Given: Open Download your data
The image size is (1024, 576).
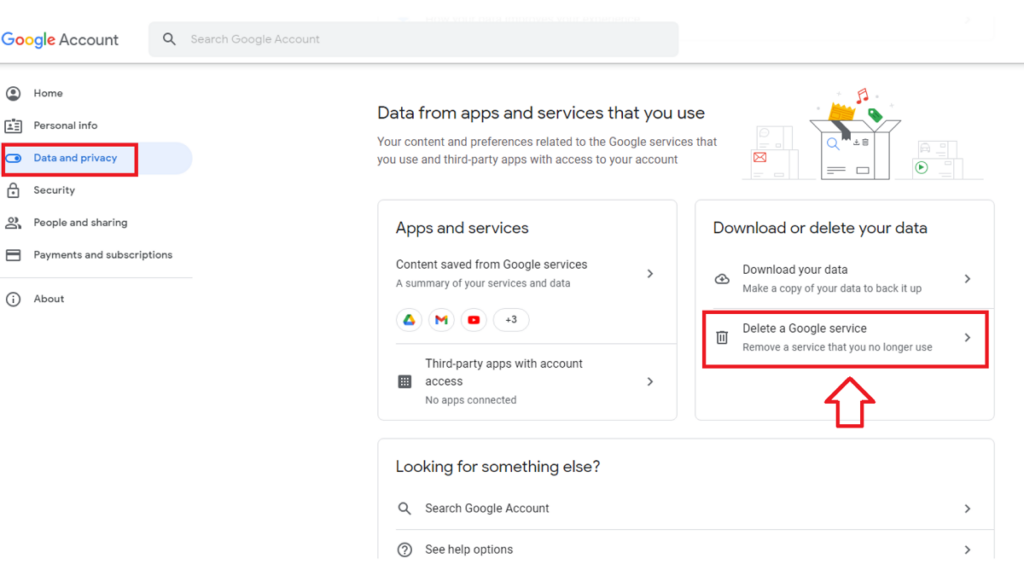Looking at the screenshot, I should [844, 279].
